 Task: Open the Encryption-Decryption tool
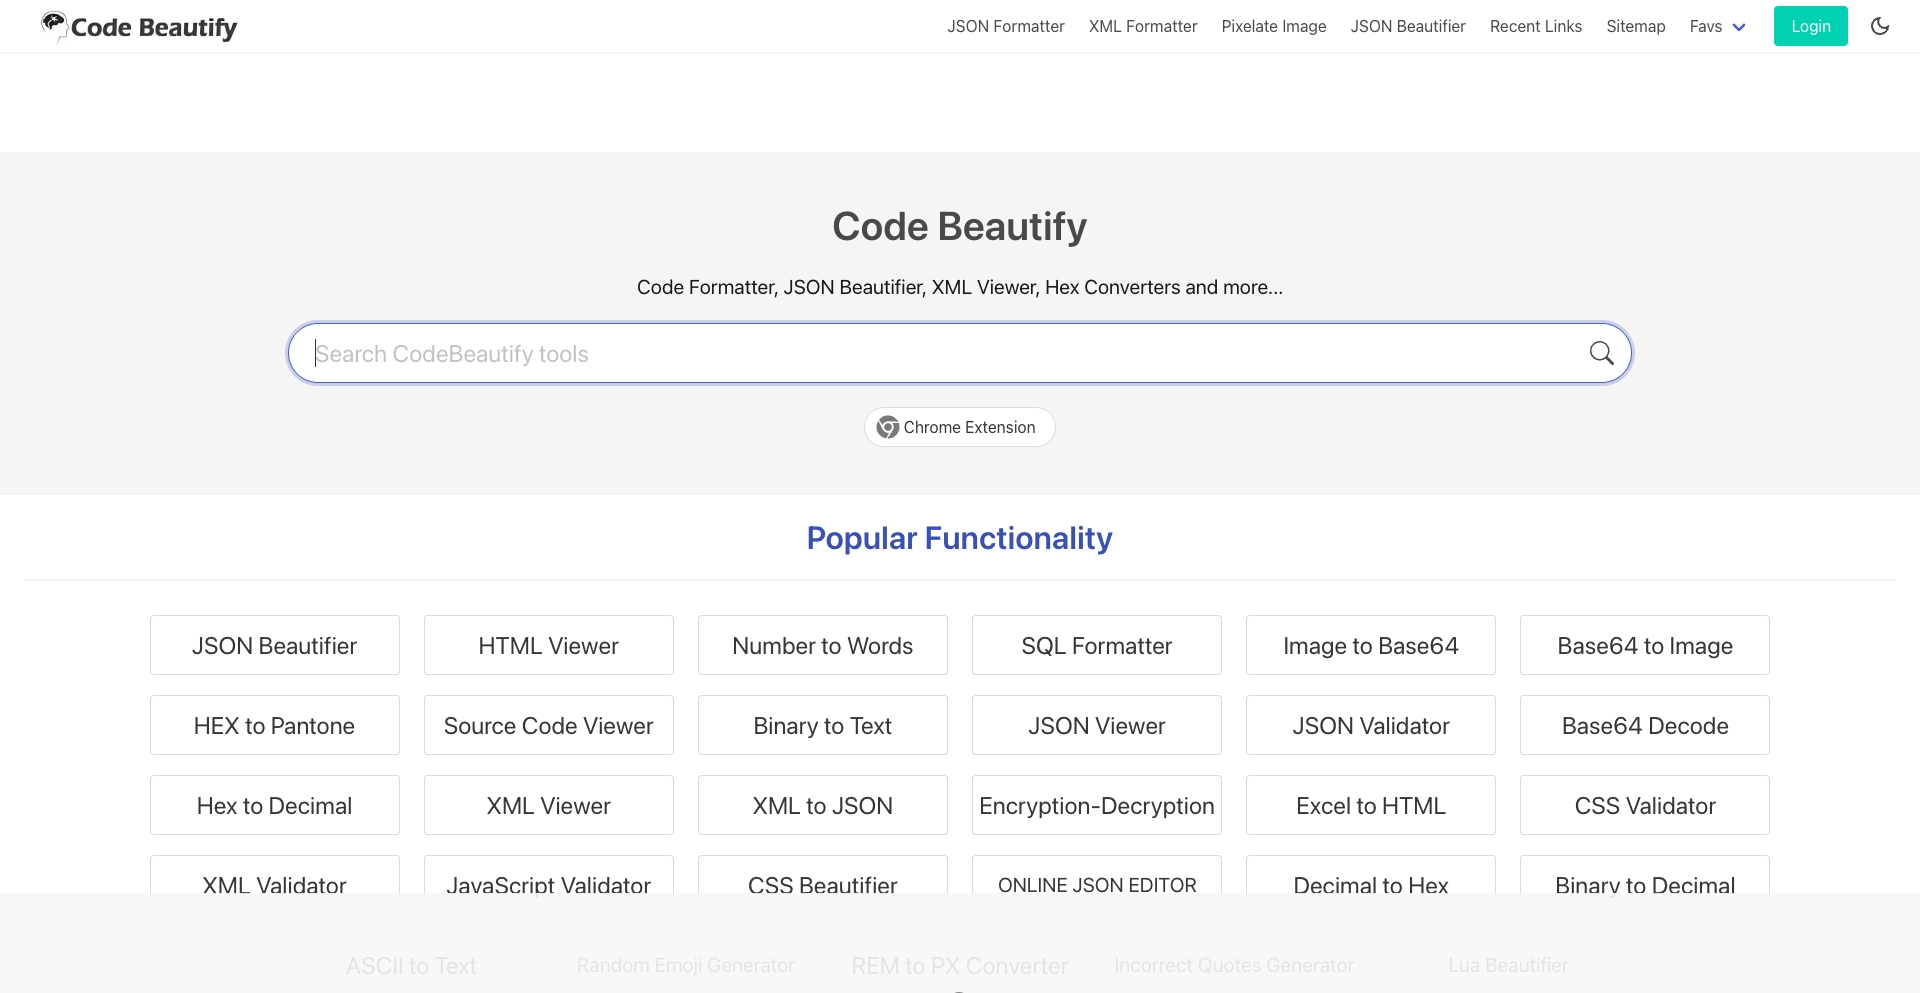[x=1096, y=805]
